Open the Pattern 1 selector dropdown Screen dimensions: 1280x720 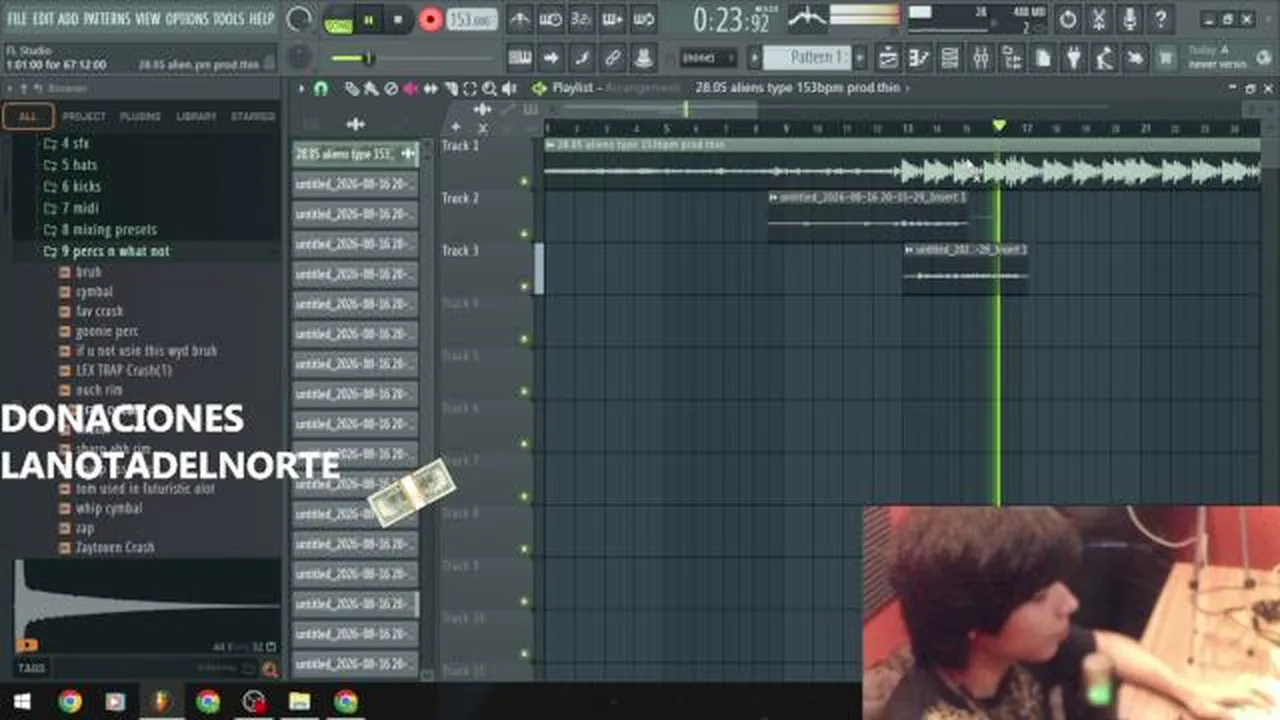[x=808, y=58]
